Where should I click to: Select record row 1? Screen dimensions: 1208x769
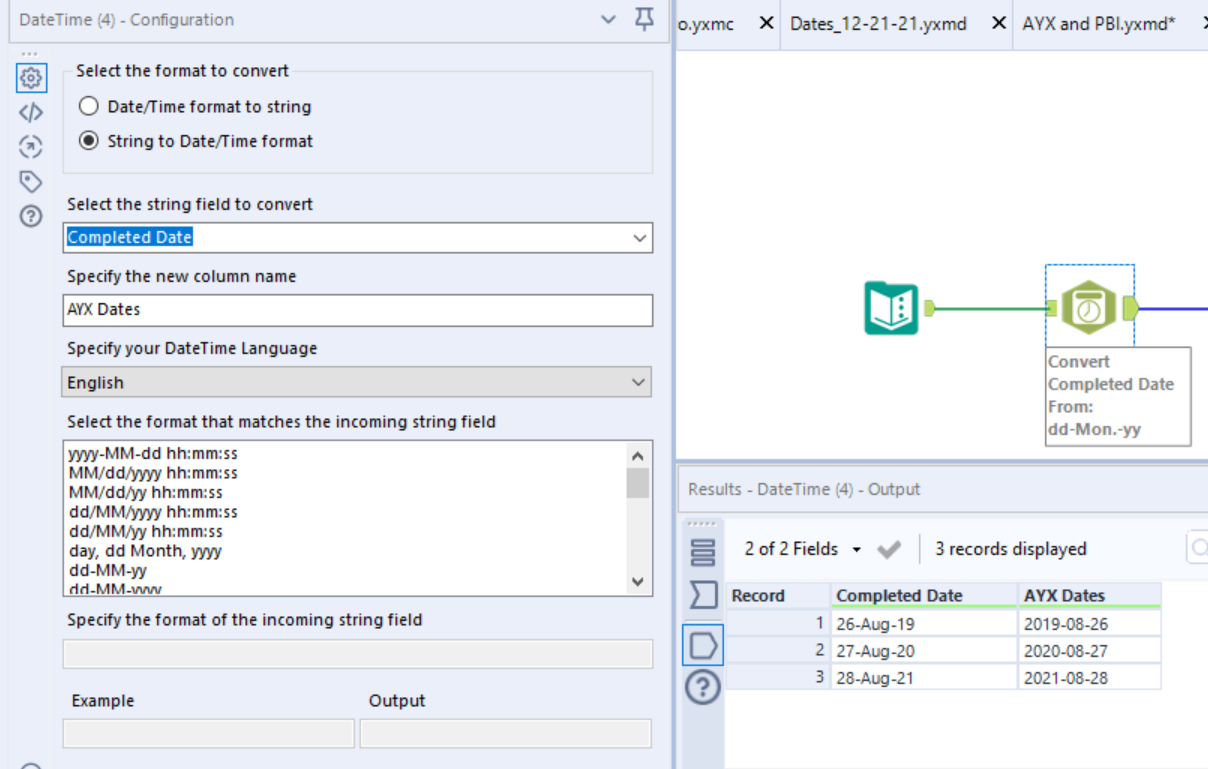[778, 623]
